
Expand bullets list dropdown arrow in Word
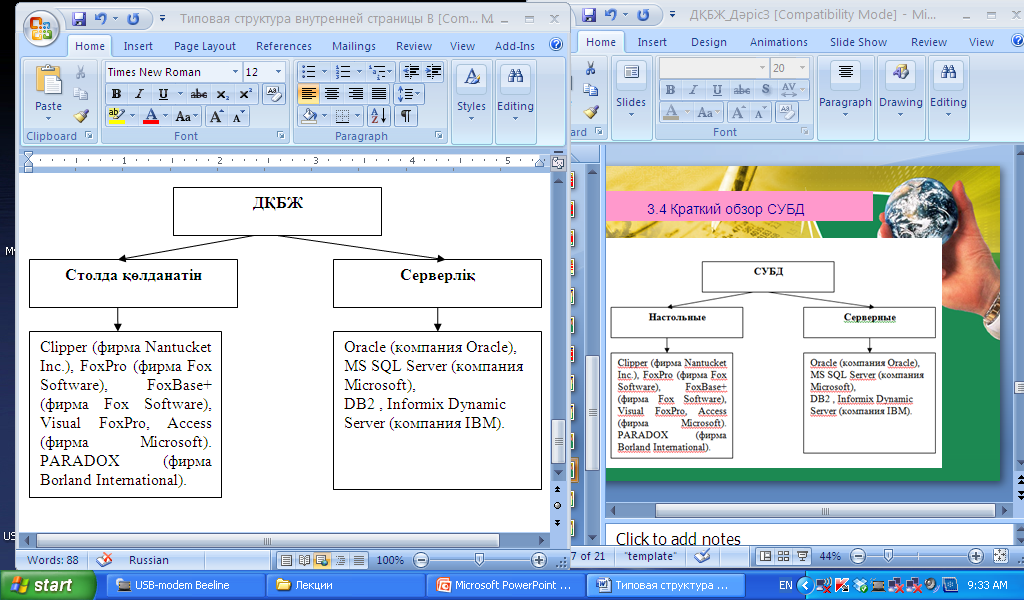[x=324, y=72]
